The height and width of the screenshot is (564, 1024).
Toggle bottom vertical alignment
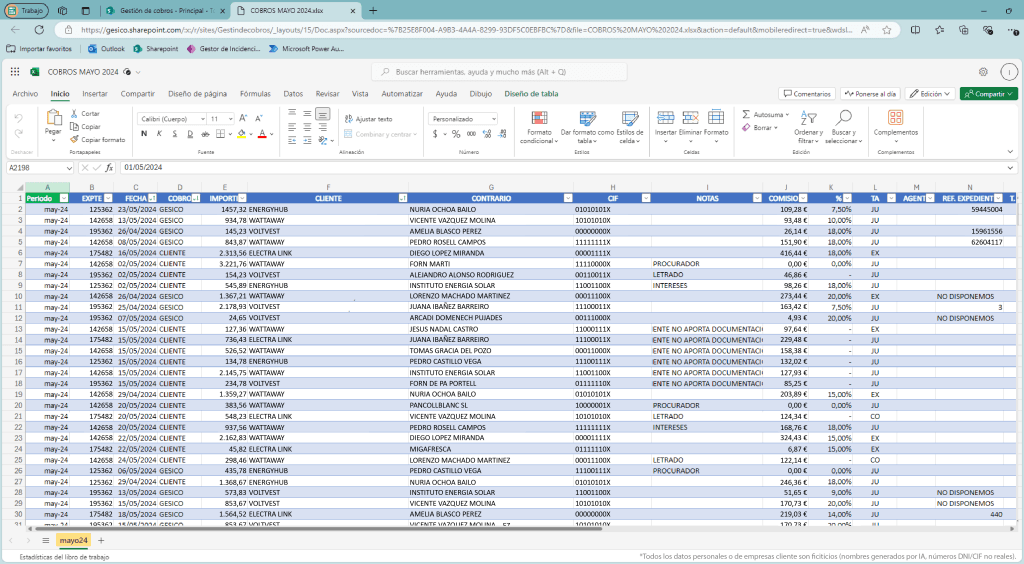click(x=323, y=114)
